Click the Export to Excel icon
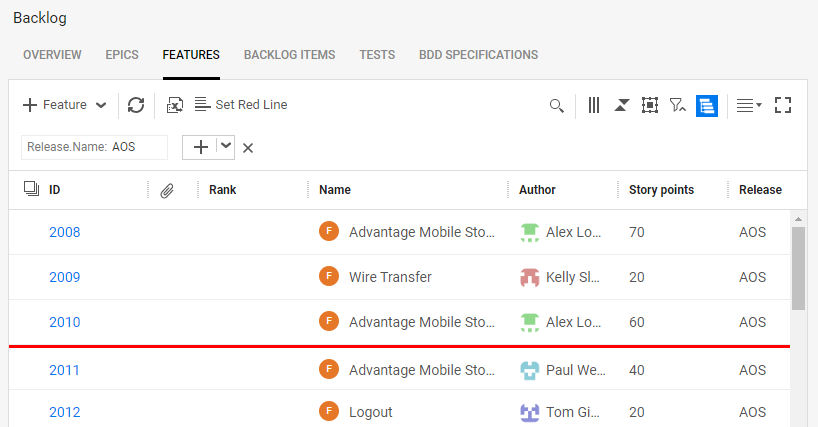This screenshot has width=818, height=427. click(x=174, y=105)
